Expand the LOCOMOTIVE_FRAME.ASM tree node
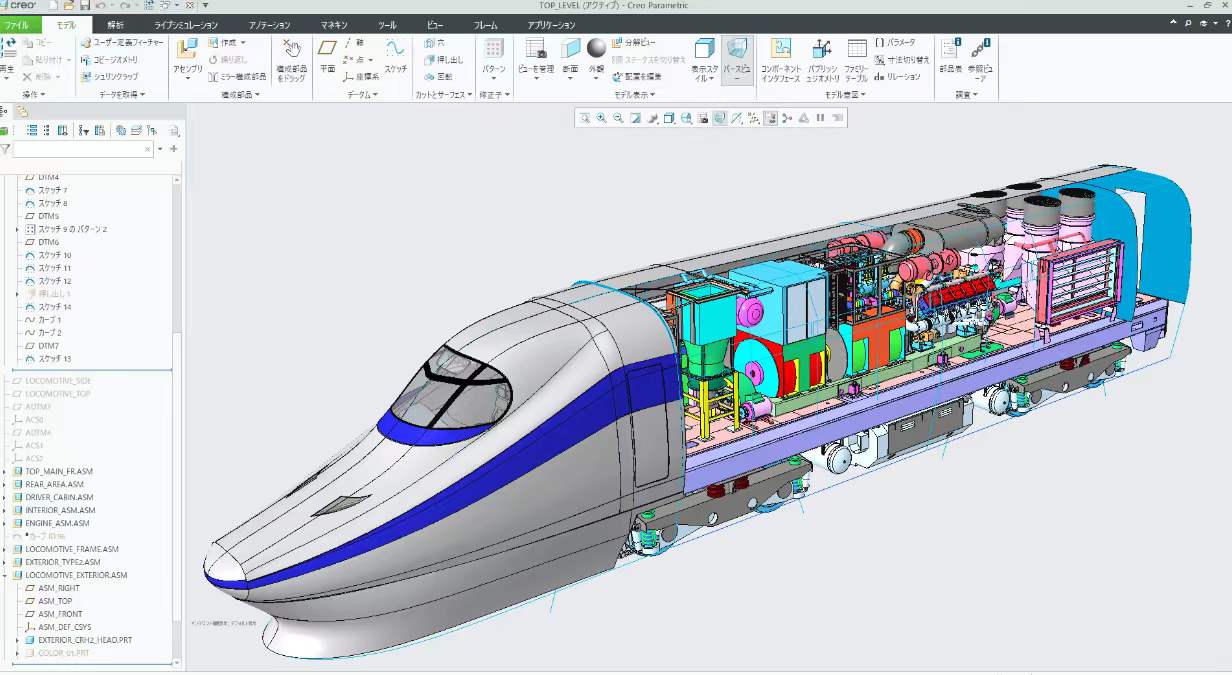This screenshot has width=1232, height=675. pyautogui.click(x=5, y=549)
